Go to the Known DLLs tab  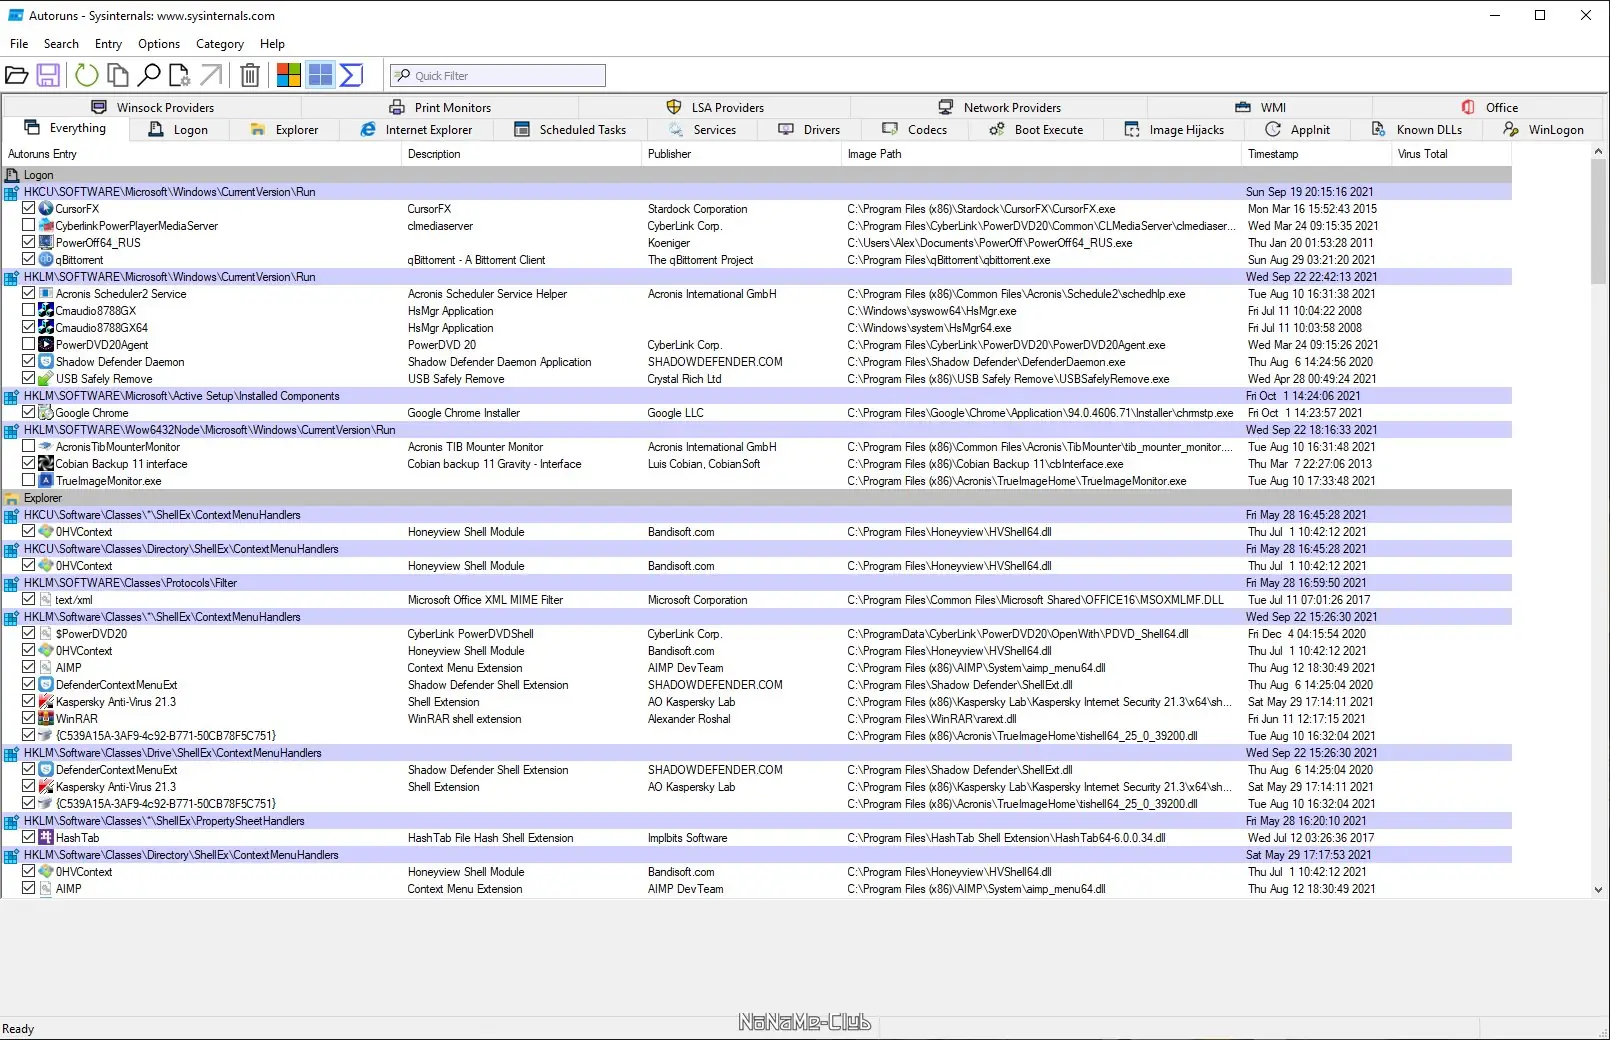tap(1417, 130)
